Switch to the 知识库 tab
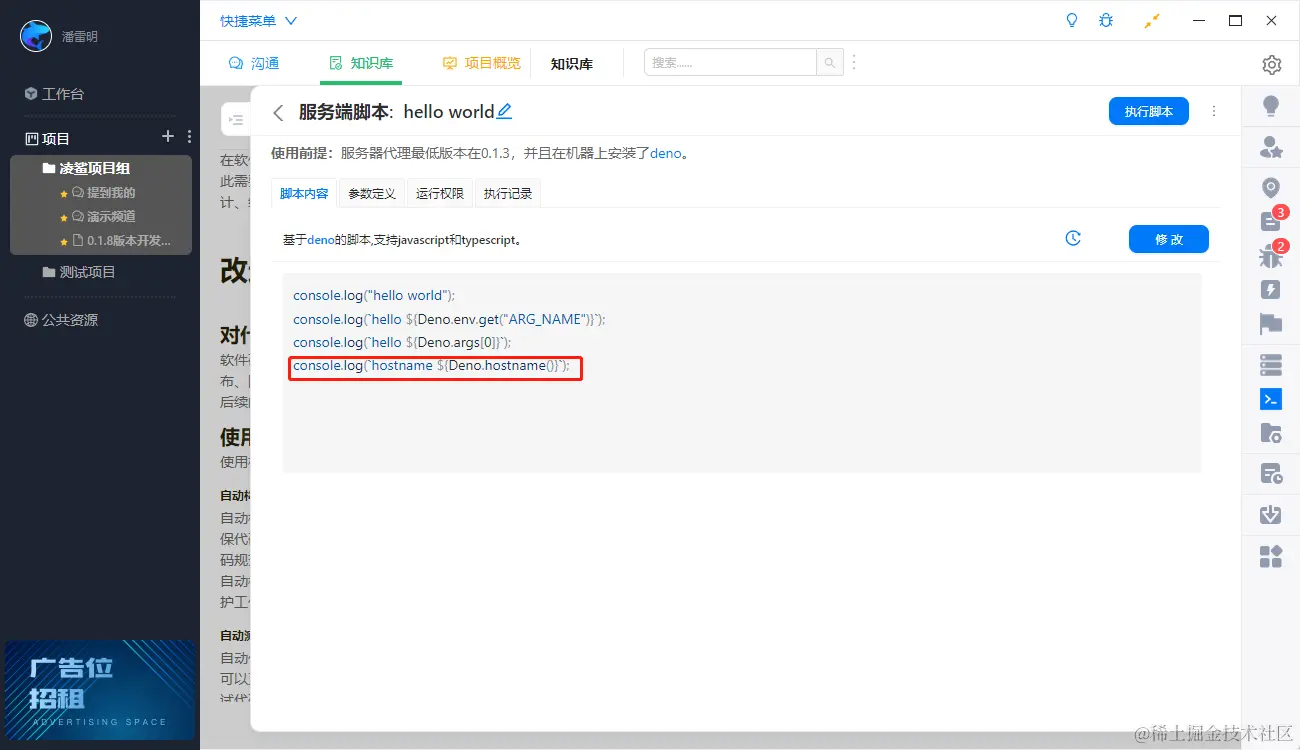This screenshot has width=1300, height=750. coord(361,63)
